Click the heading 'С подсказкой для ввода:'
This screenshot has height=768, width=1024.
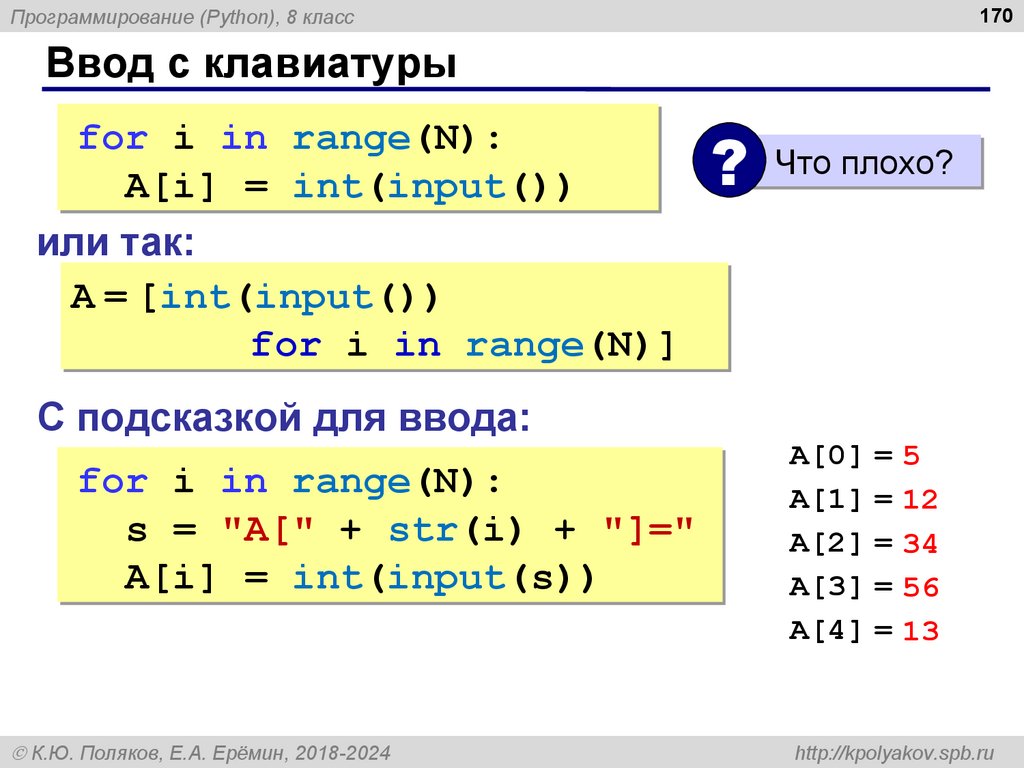pos(283,417)
